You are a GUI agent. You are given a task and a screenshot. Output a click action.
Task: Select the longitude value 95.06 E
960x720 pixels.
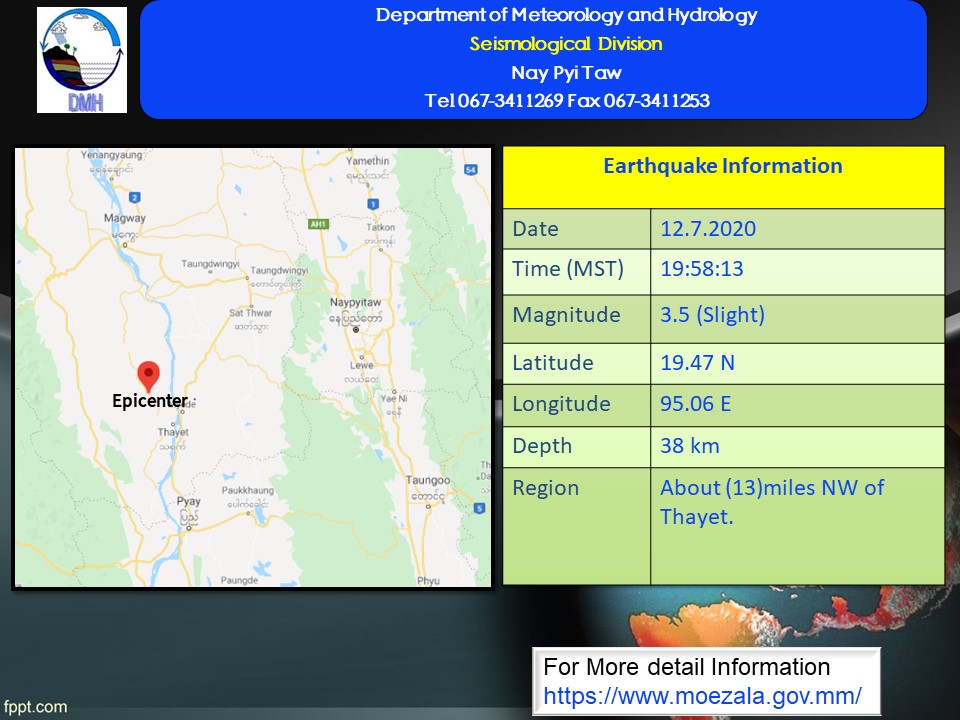tap(696, 404)
